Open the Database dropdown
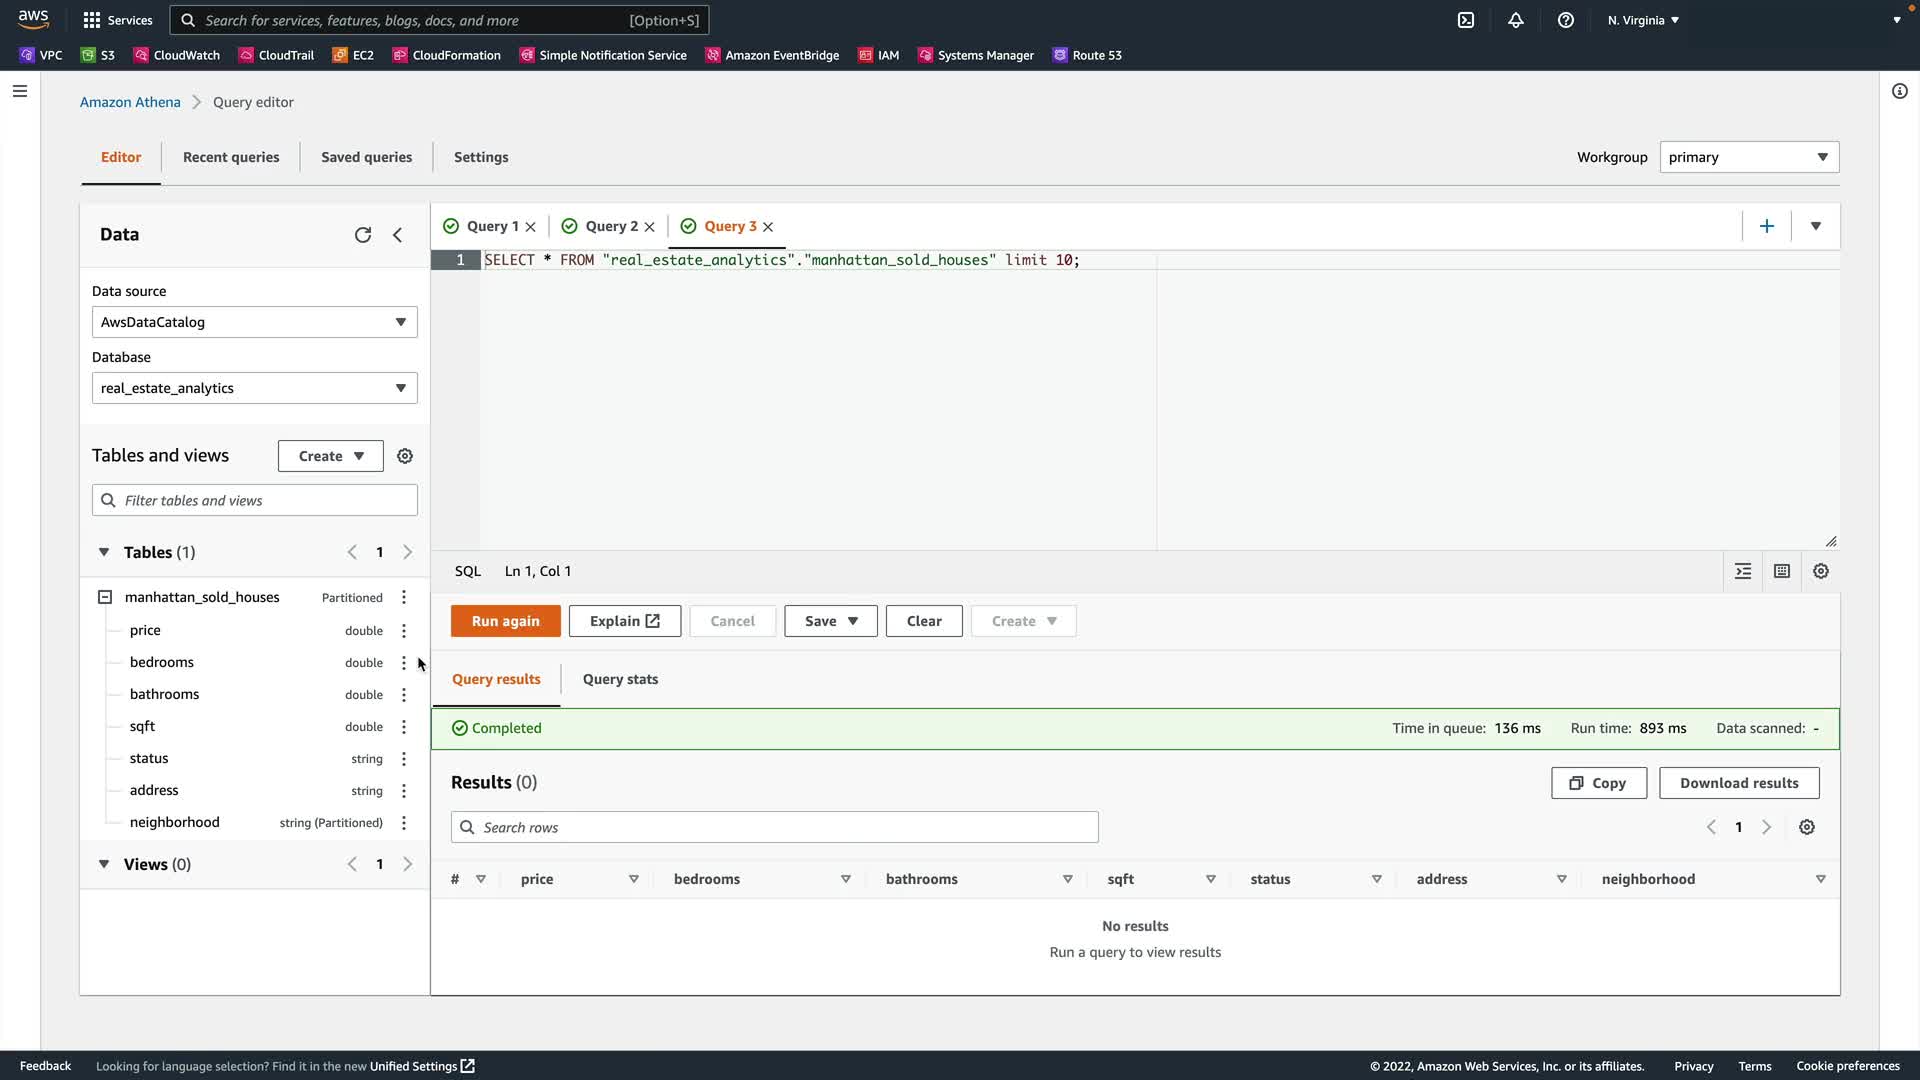The width and height of the screenshot is (1920, 1080). [254, 388]
